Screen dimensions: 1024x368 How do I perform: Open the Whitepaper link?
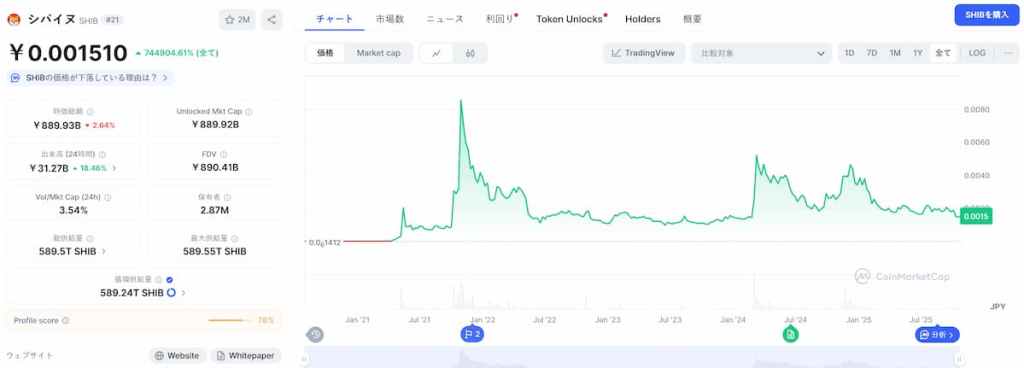[246, 356]
